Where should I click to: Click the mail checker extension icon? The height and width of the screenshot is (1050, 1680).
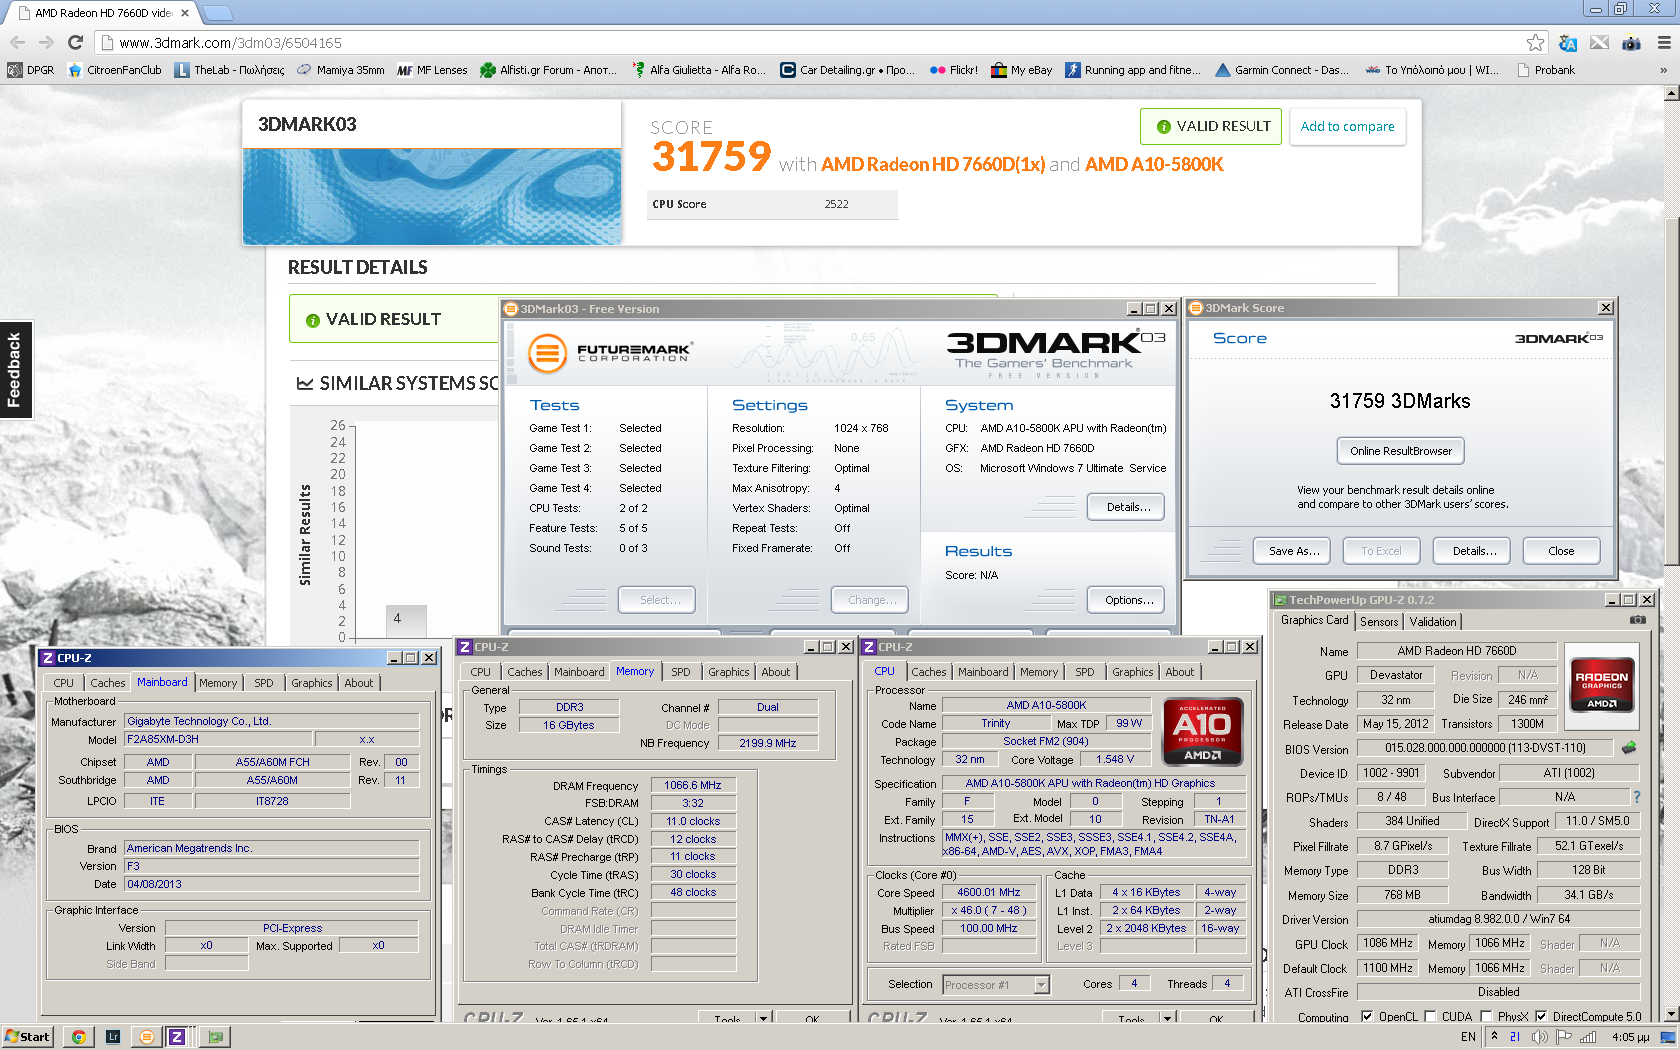(1600, 42)
